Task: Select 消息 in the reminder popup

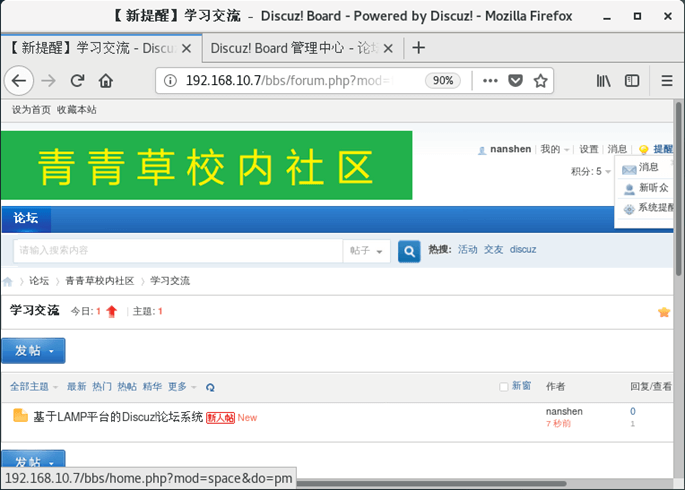Action: pyautogui.click(x=647, y=167)
